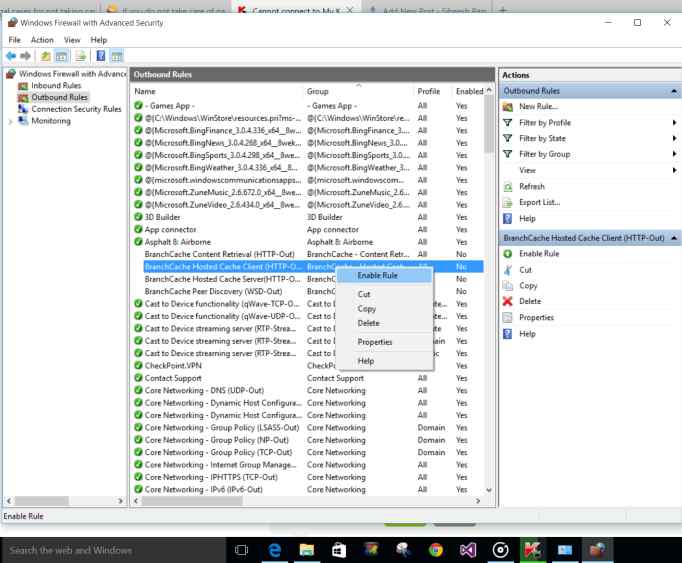Click the rules list horizontal scrollbar thumb

192,501
